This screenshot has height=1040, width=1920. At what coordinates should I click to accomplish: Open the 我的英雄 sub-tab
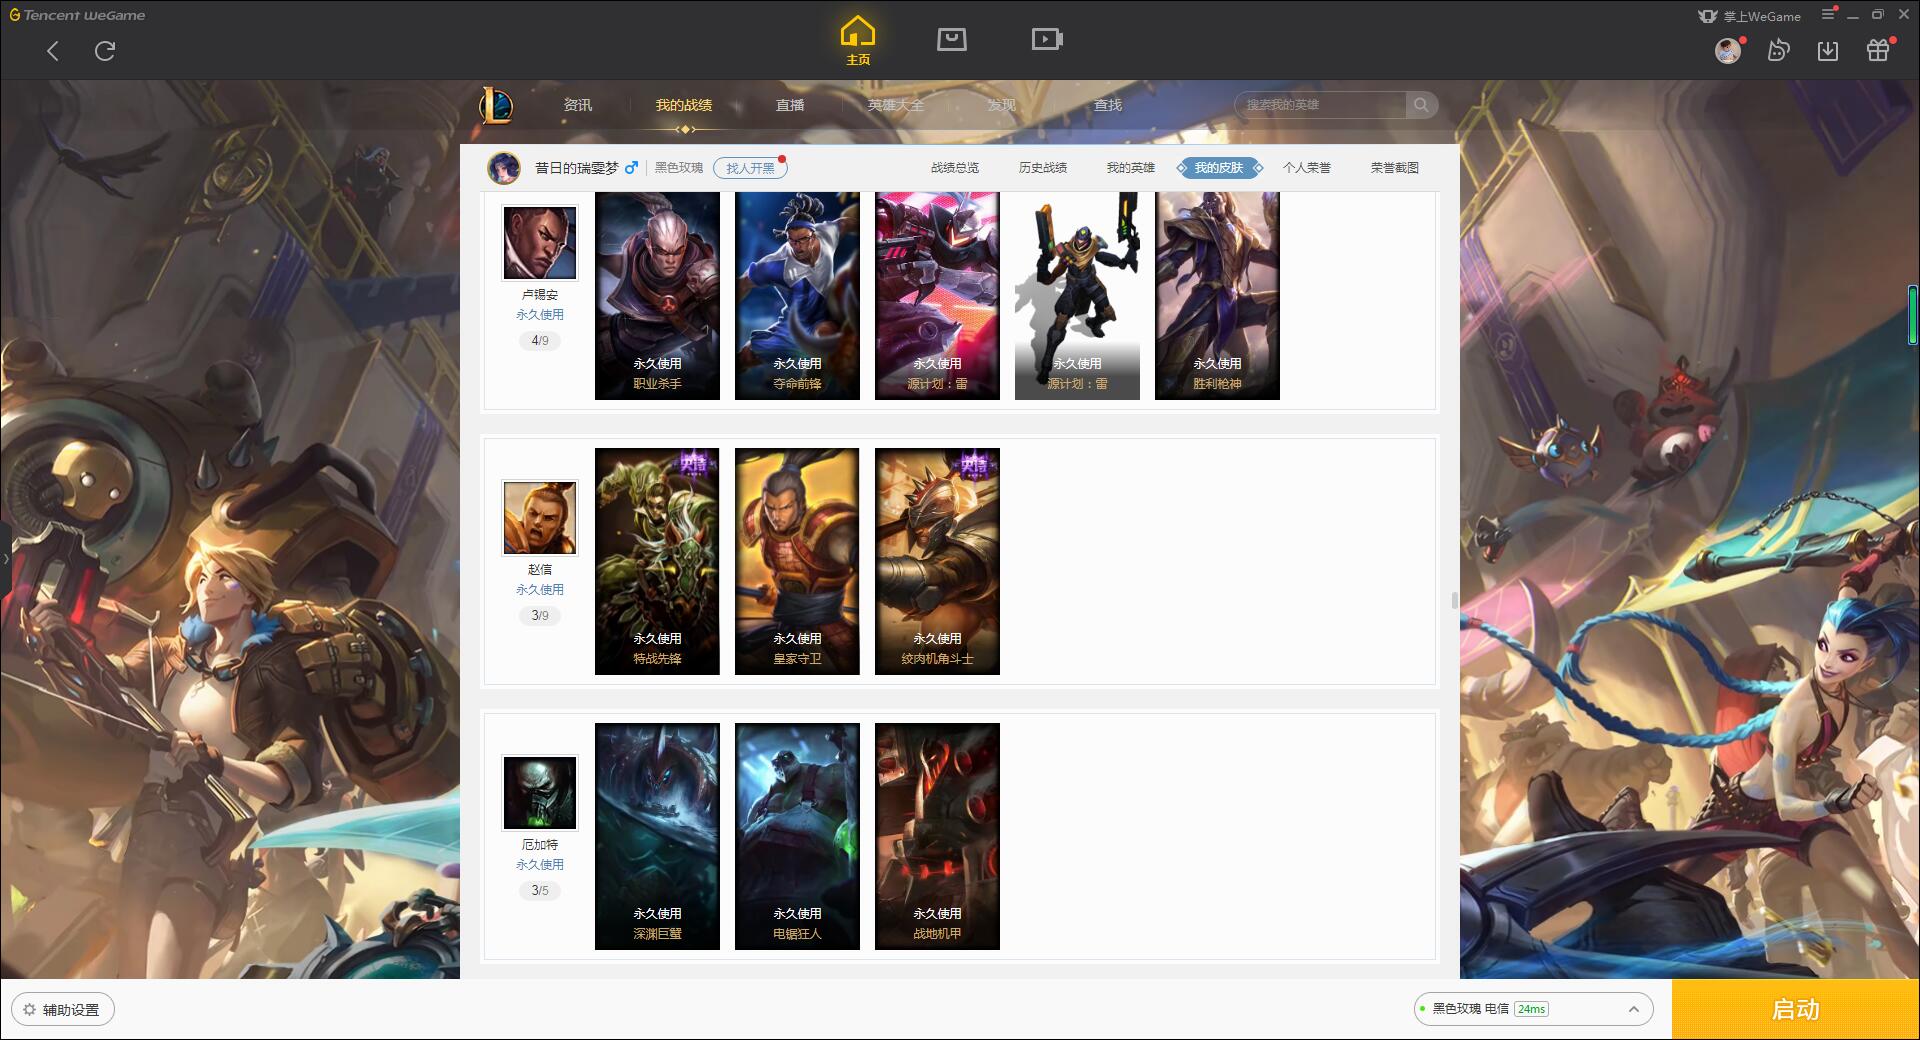pyautogui.click(x=1131, y=168)
